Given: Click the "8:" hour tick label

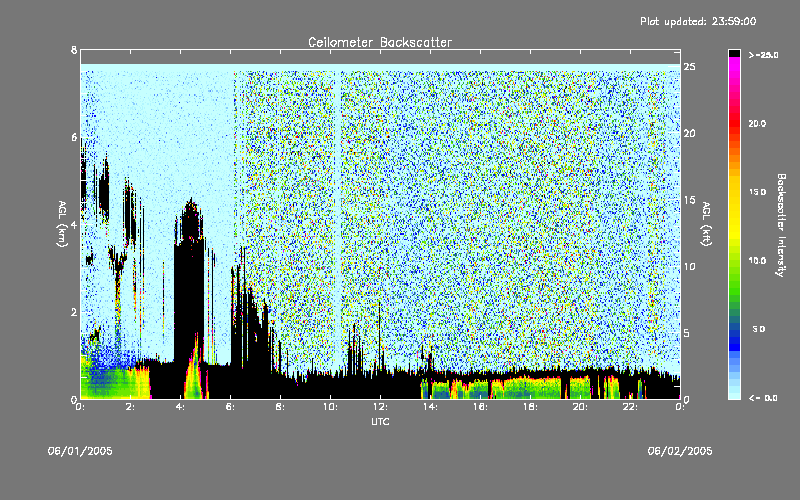Looking at the screenshot, I should click(281, 407).
